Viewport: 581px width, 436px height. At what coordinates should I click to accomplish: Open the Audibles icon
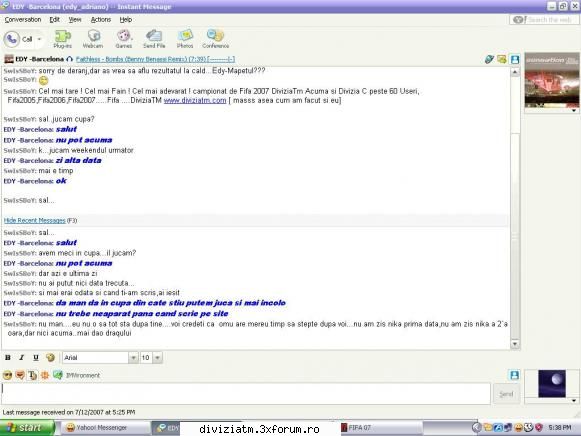point(20,375)
